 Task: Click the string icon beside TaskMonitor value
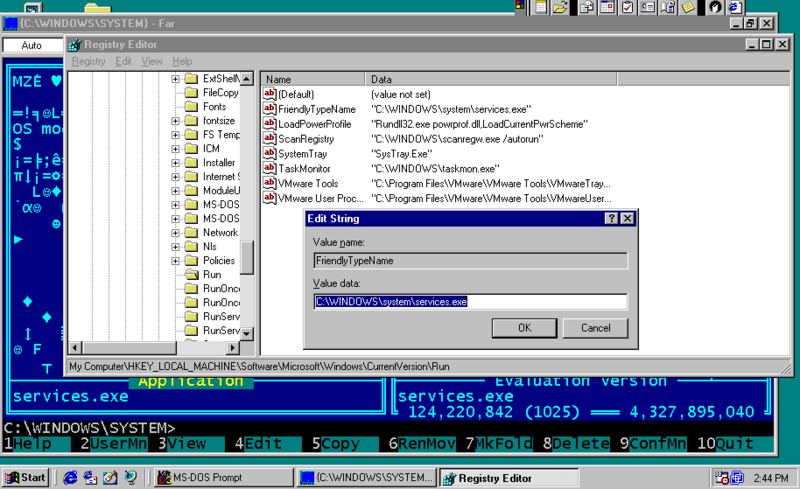click(x=269, y=168)
